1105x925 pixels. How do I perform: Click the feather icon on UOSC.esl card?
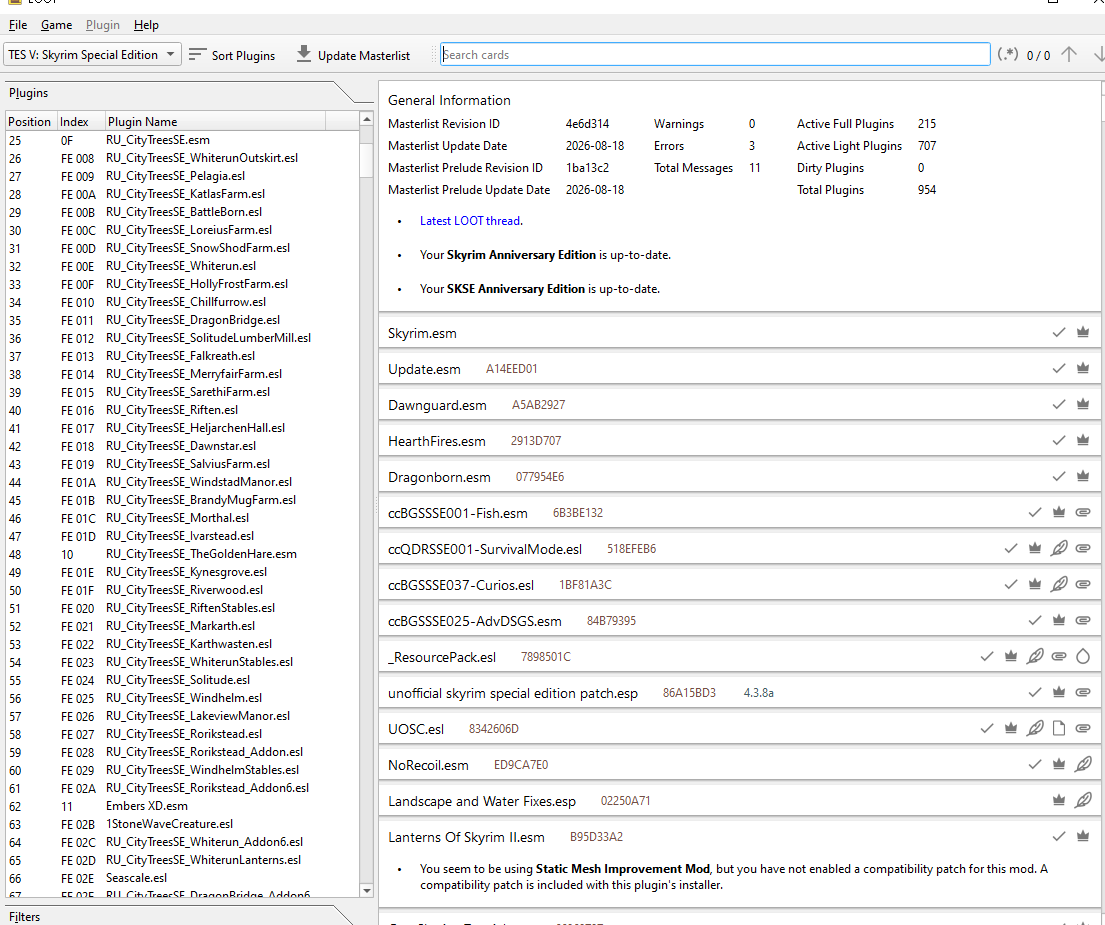click(1035, 728)
